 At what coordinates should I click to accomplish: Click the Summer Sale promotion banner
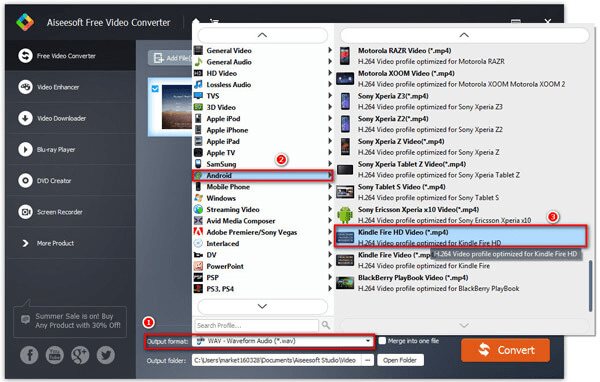[70, 321]
